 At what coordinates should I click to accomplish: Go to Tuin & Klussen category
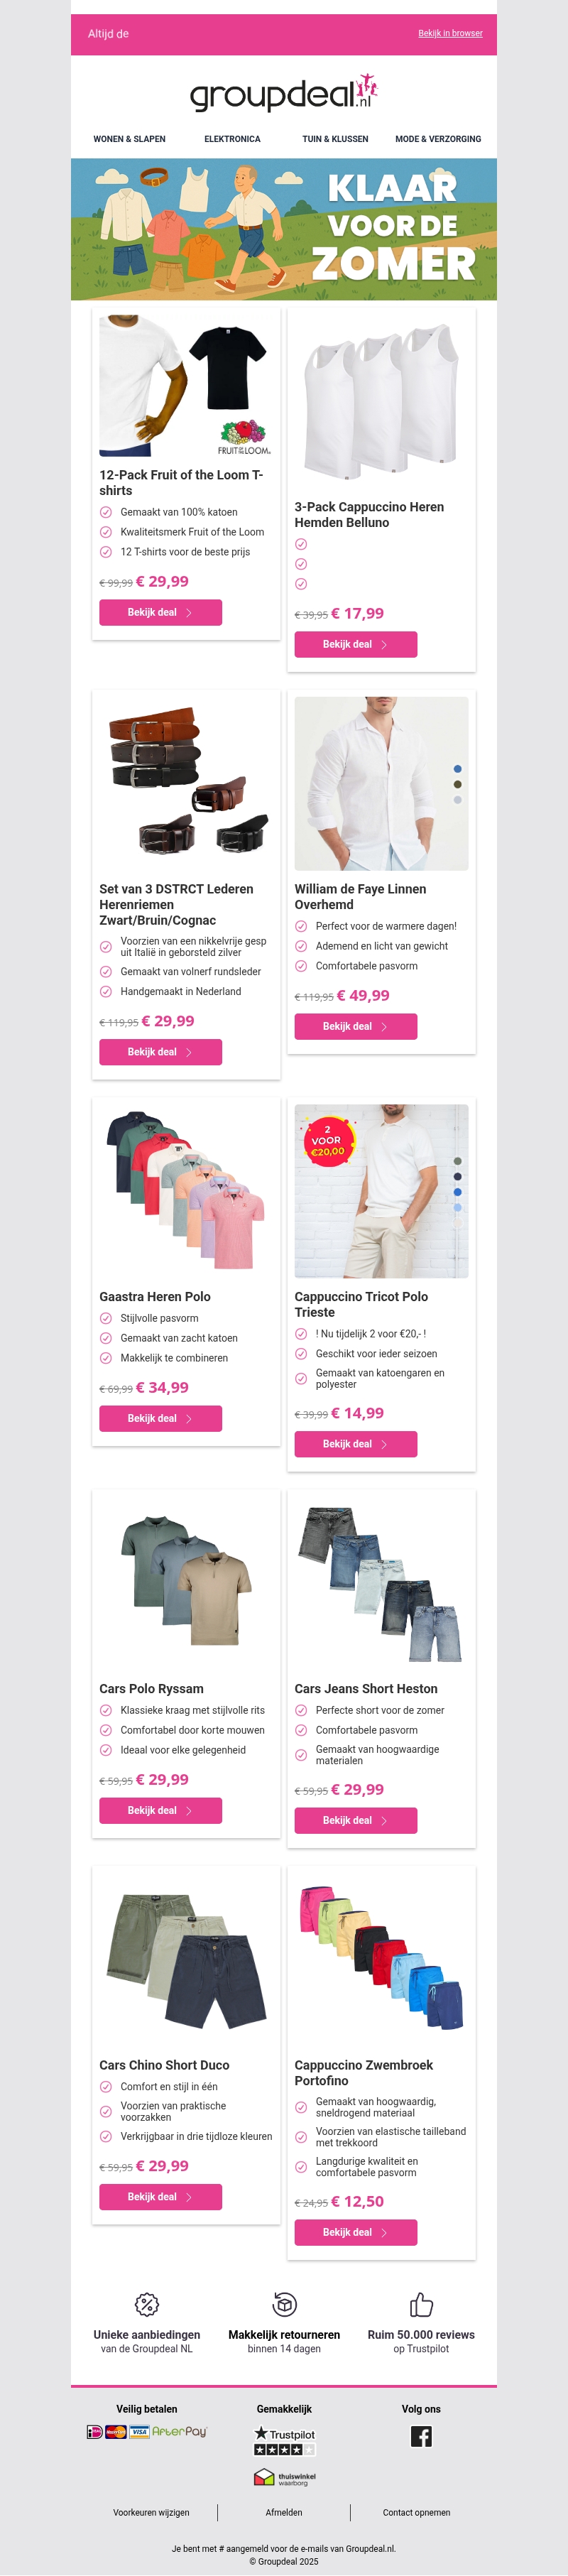point(335,139)
